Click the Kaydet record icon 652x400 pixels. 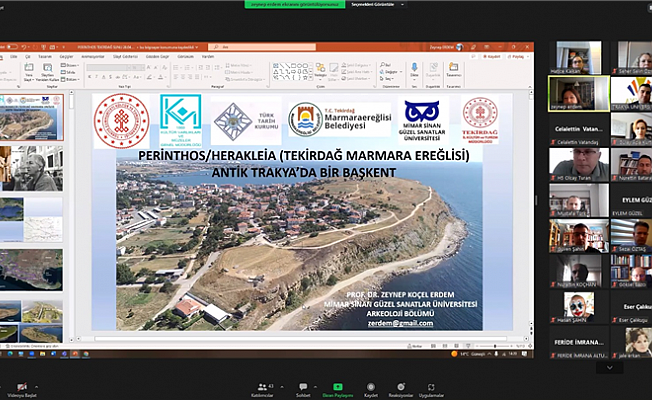(x=372, y=388)
